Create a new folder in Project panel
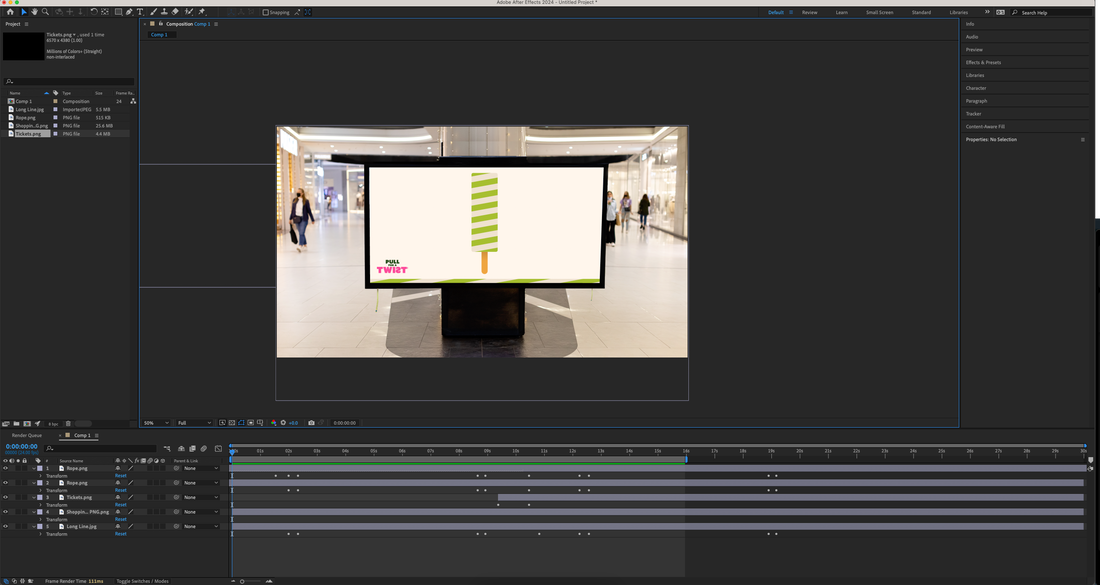This screenshot has height=585, width=1100. click(16, 423)
